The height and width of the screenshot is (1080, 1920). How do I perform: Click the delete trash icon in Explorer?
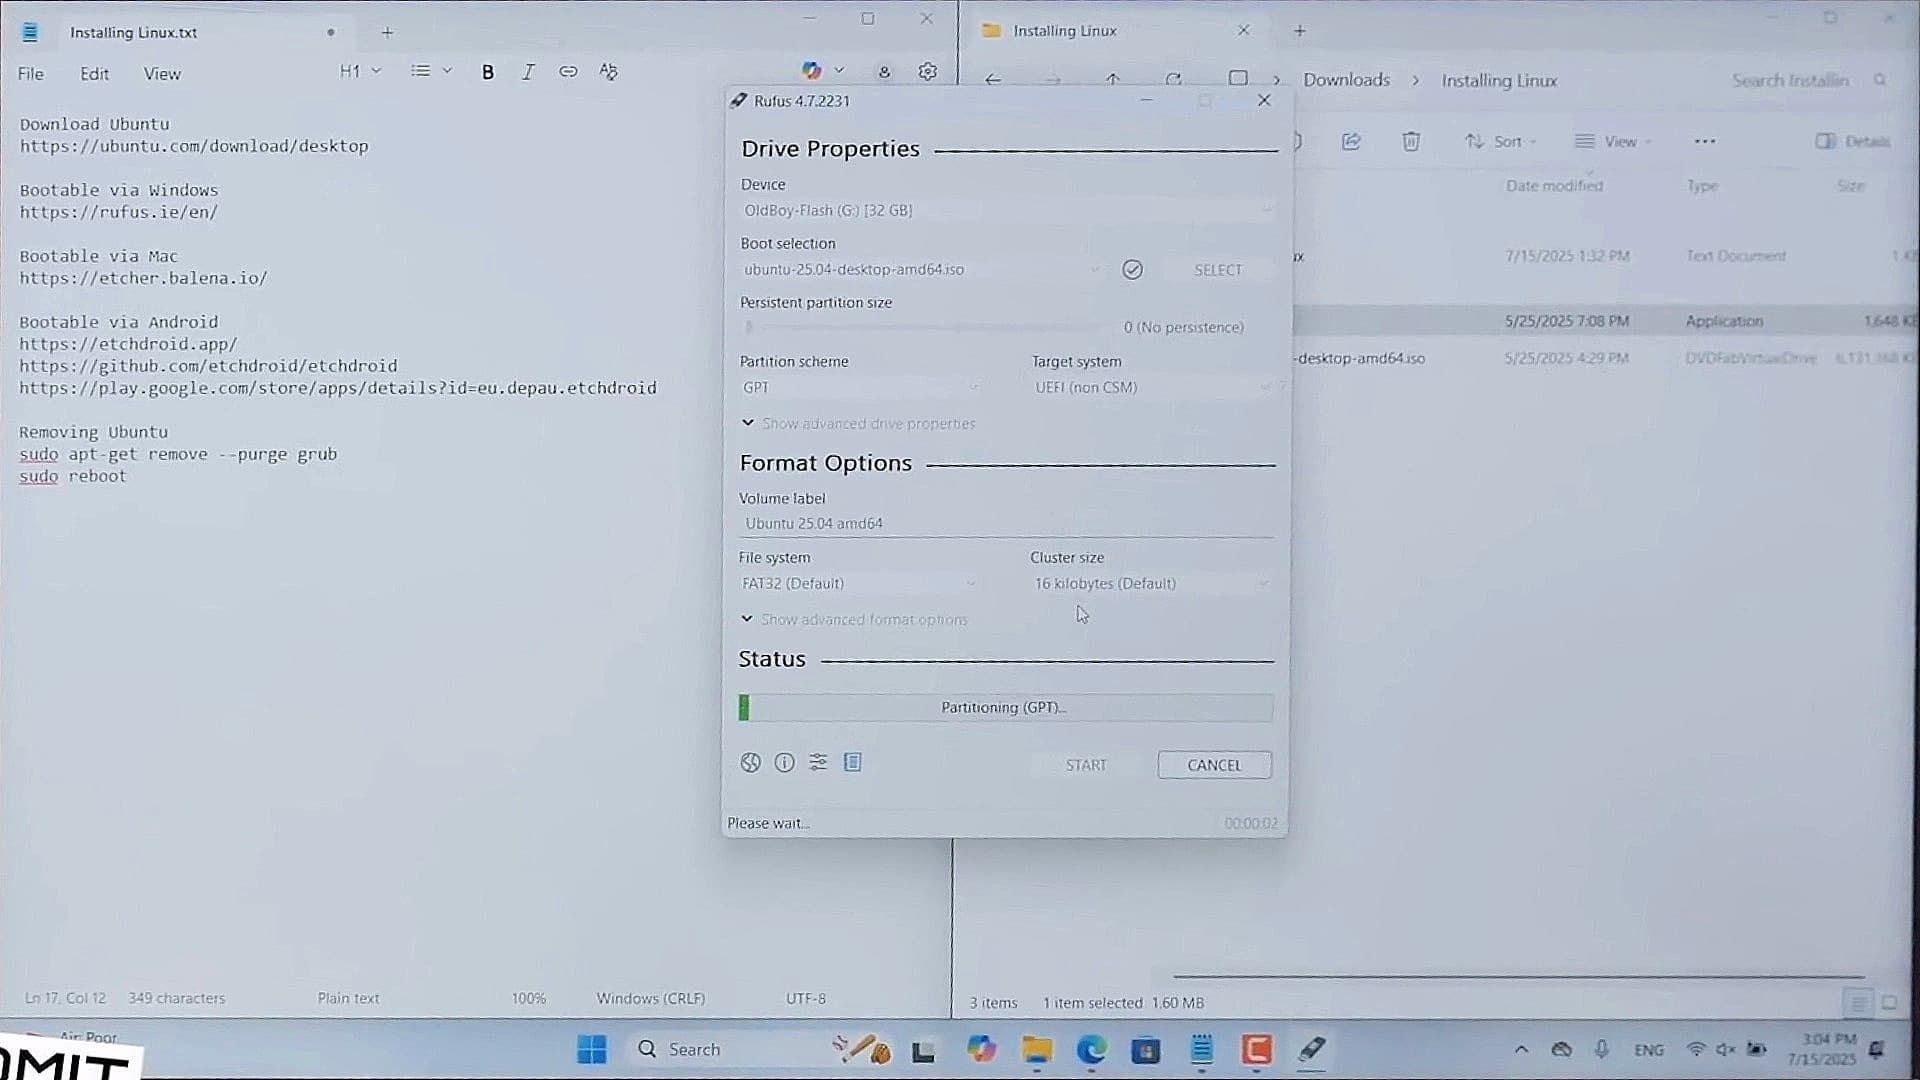1410,142
